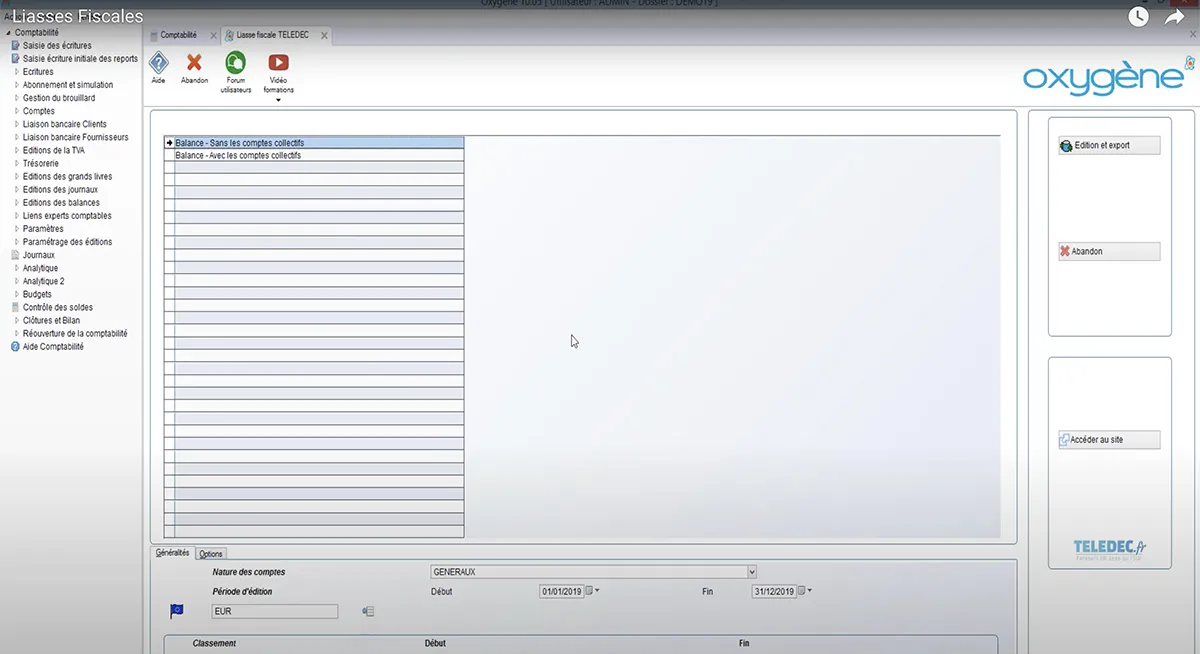1200x654 pixels.
Task: Select Analytique 2 tree item
Action: coord(43,281)
